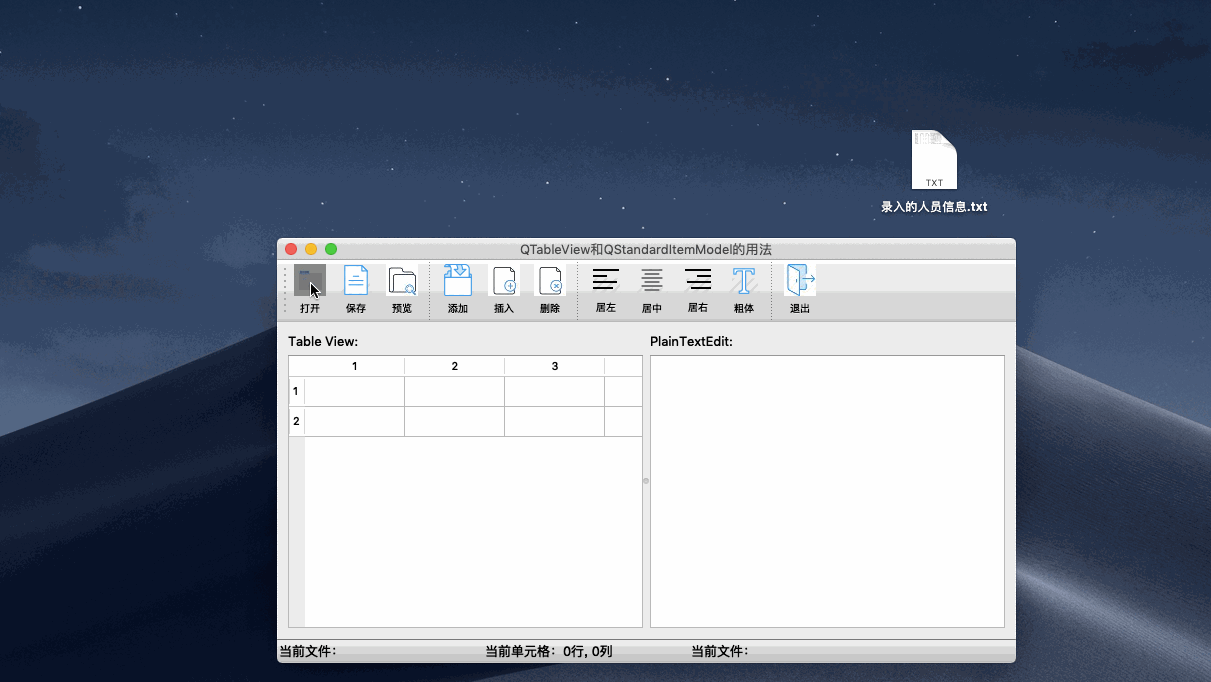
Task: Insert a row using 插入 icon
Action: pos(504,280)
